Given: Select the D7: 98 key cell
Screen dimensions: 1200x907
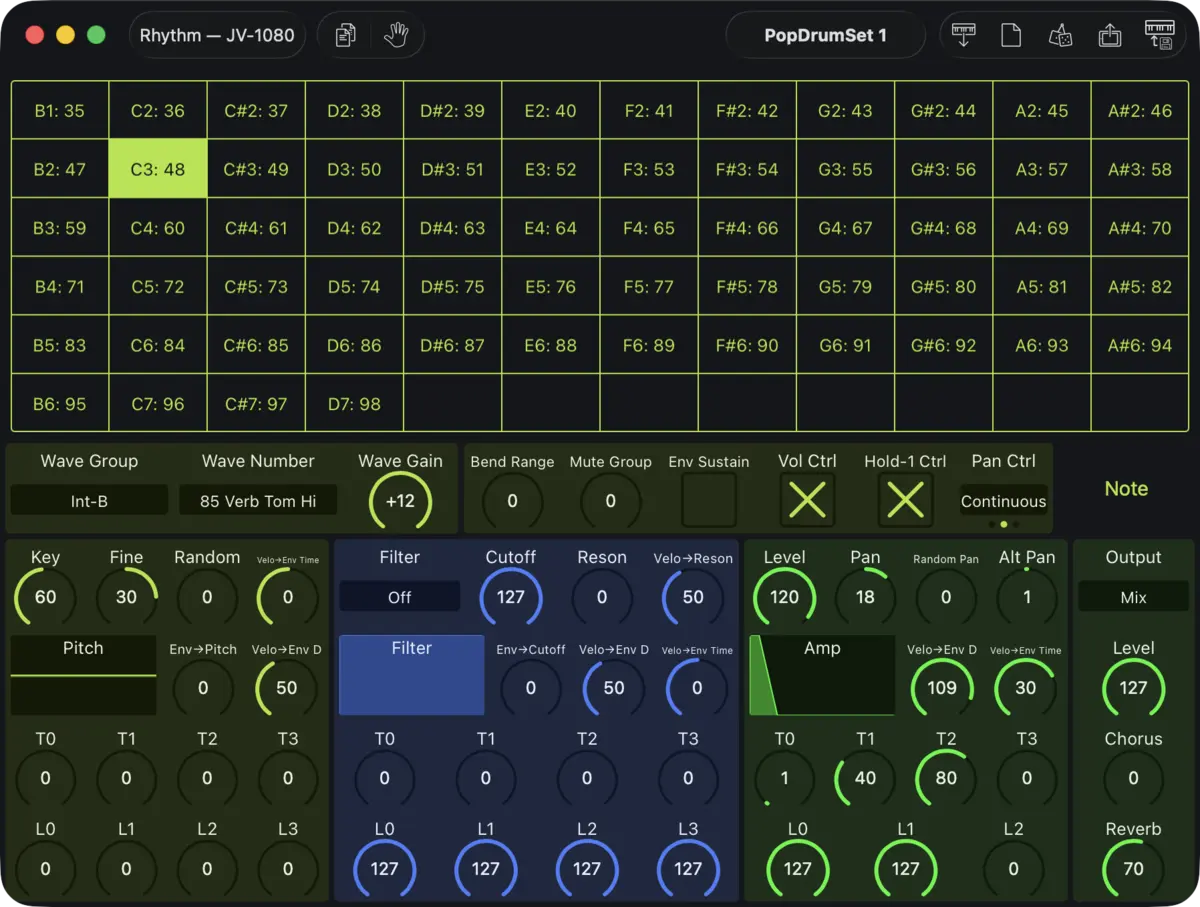Looking at the screenshot, I should [x=354, y=404].
